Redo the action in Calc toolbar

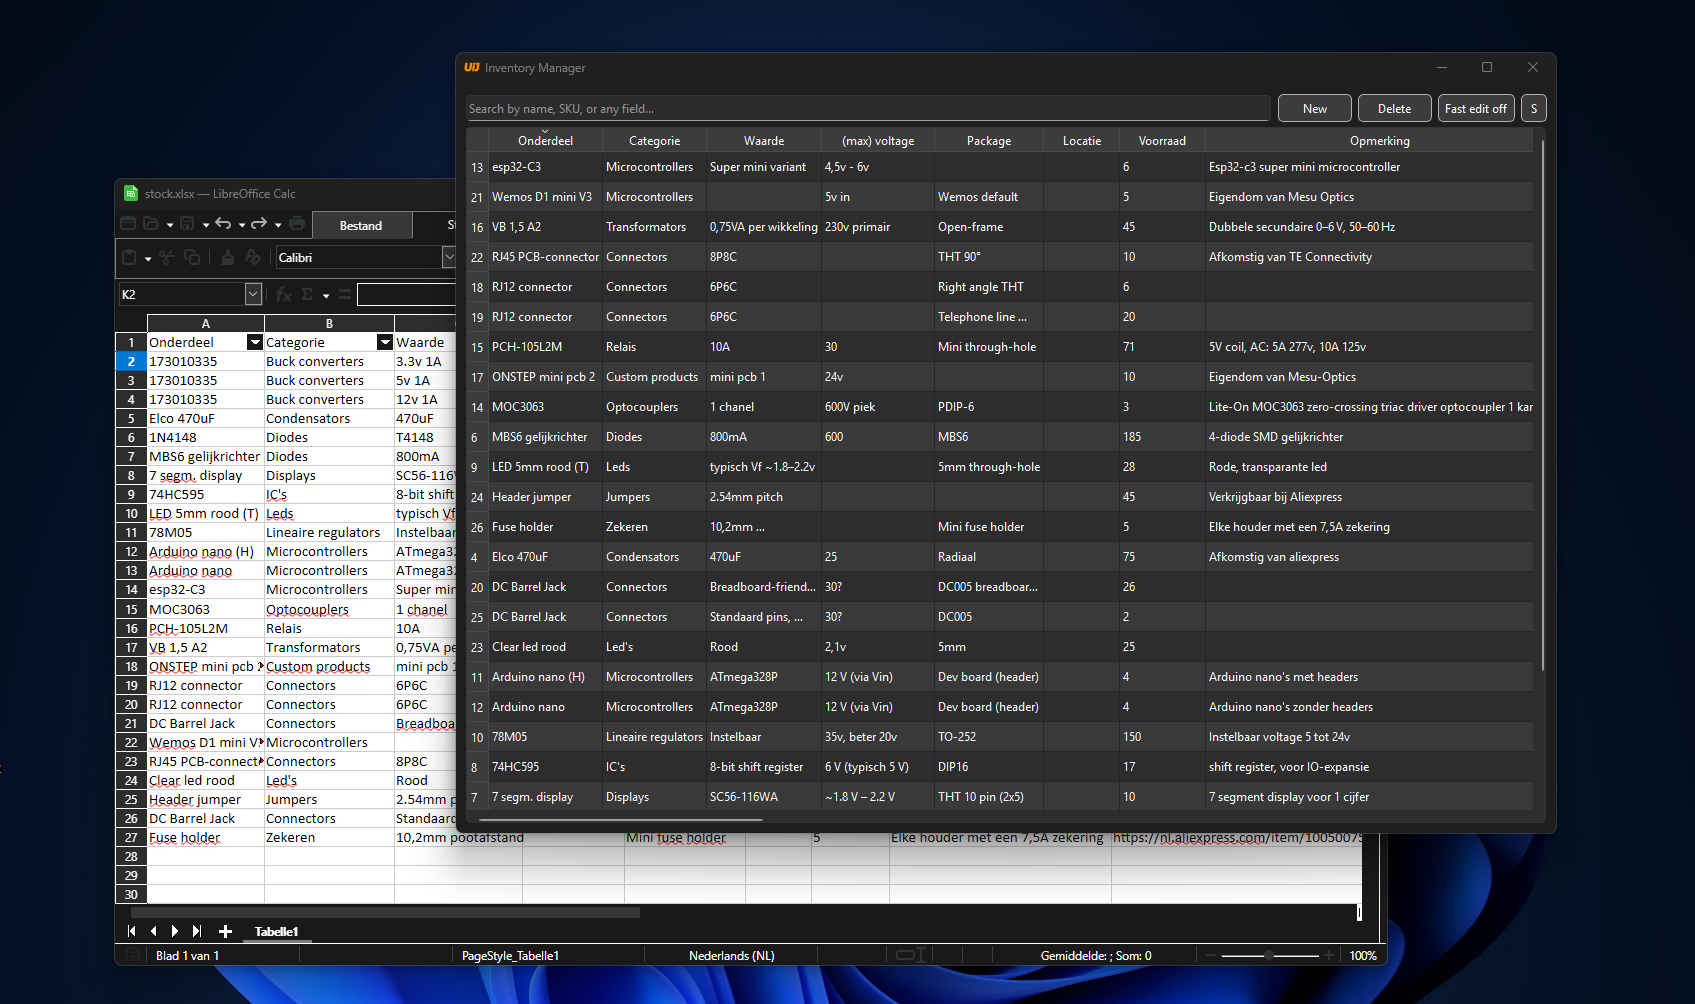point(259,224)
